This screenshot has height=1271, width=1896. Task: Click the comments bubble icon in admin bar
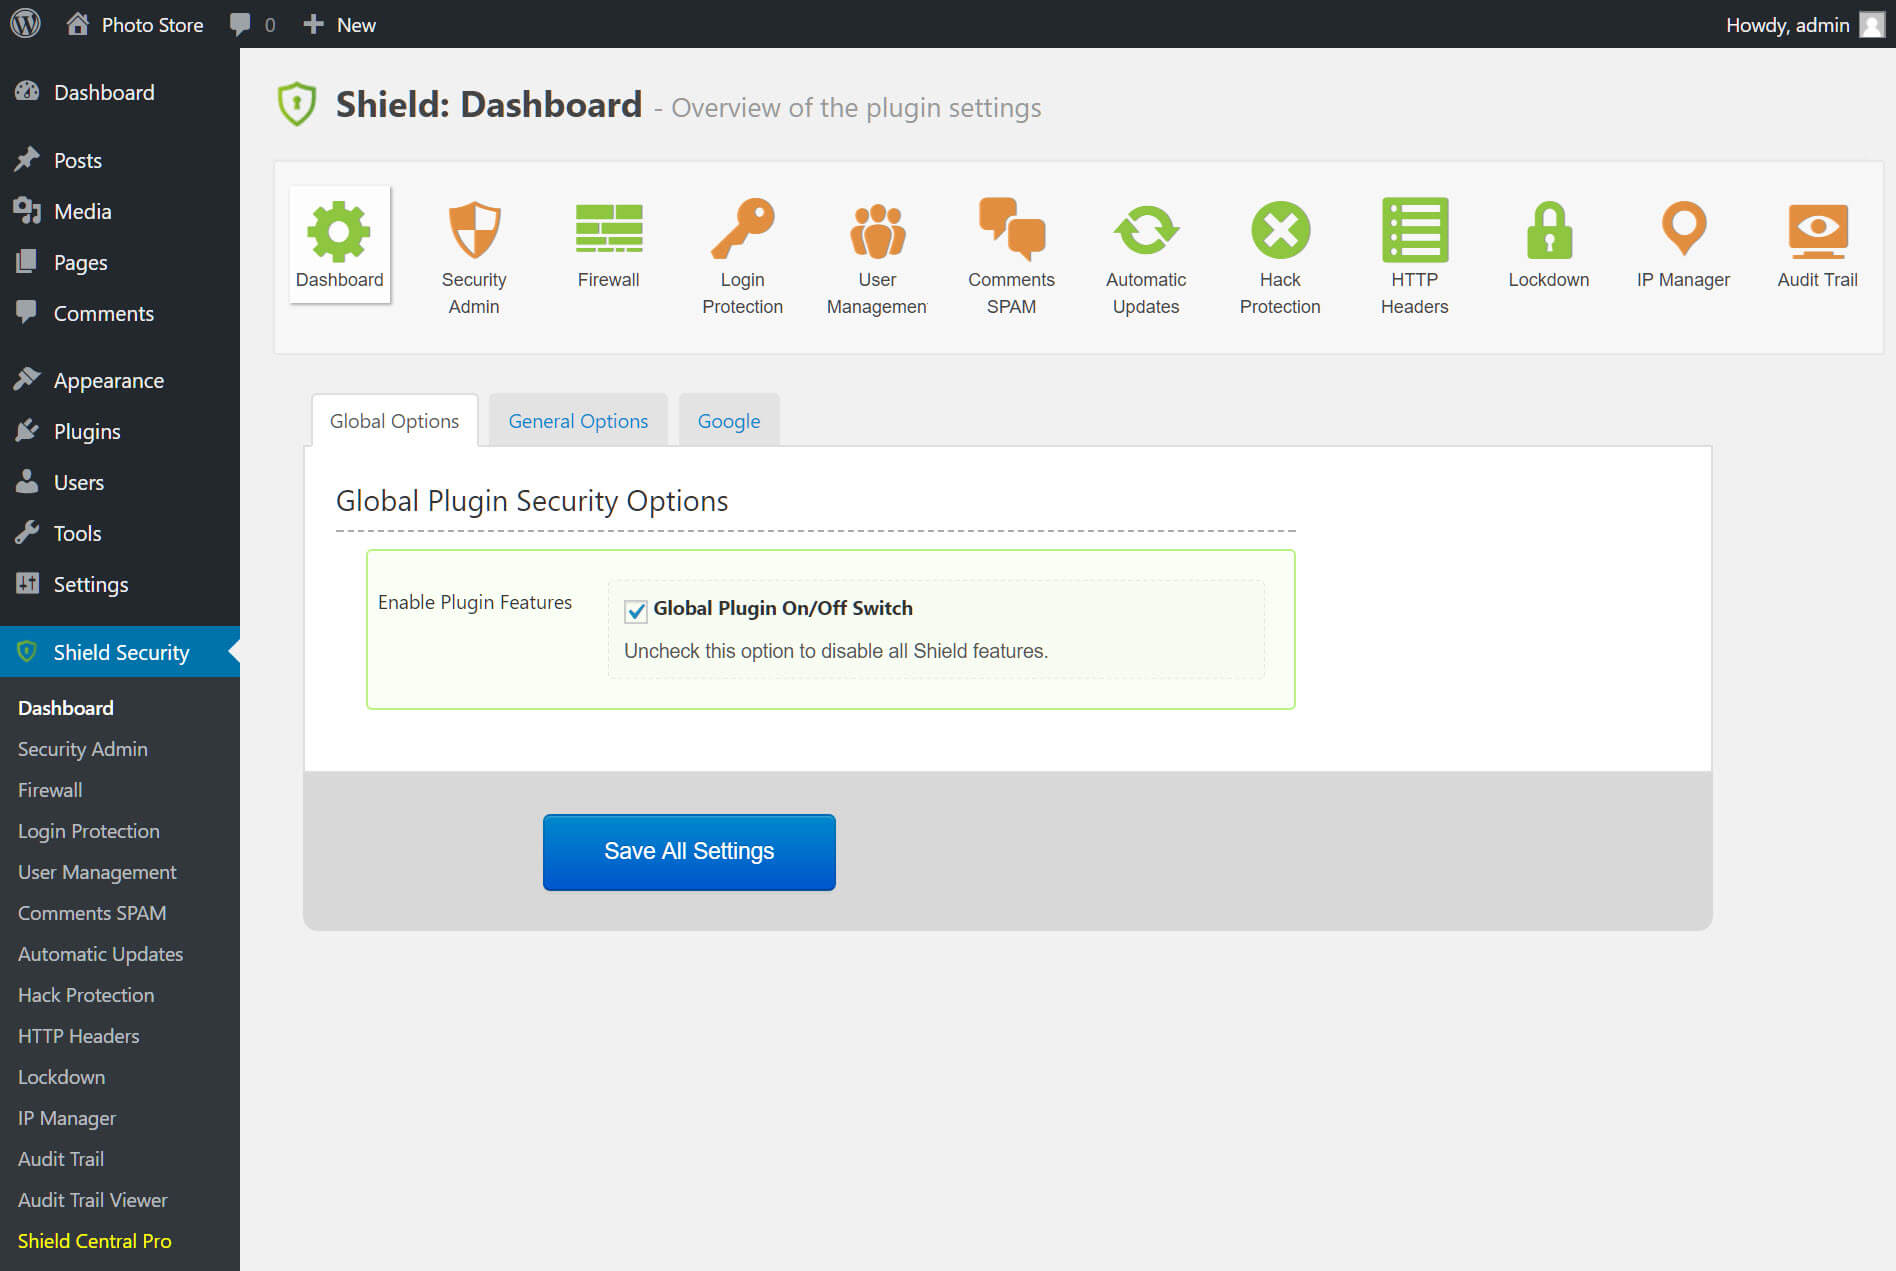click(x=240, y=25)
